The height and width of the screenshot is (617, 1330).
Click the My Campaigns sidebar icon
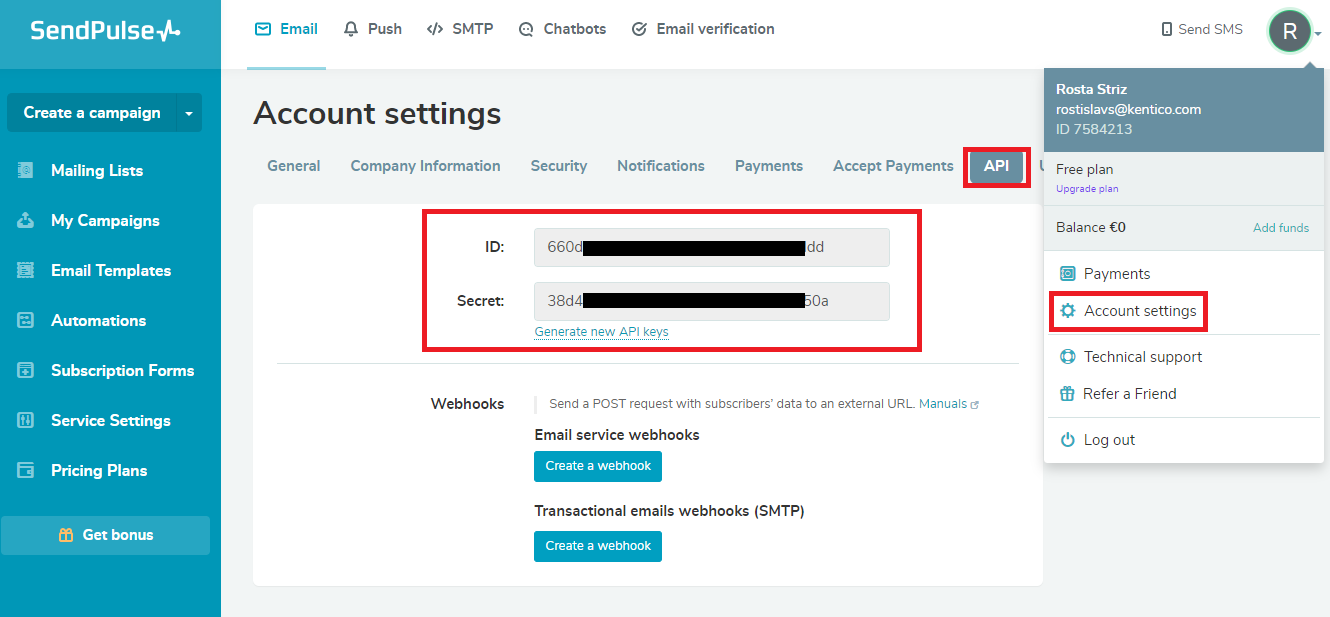(x=26, y=220)
